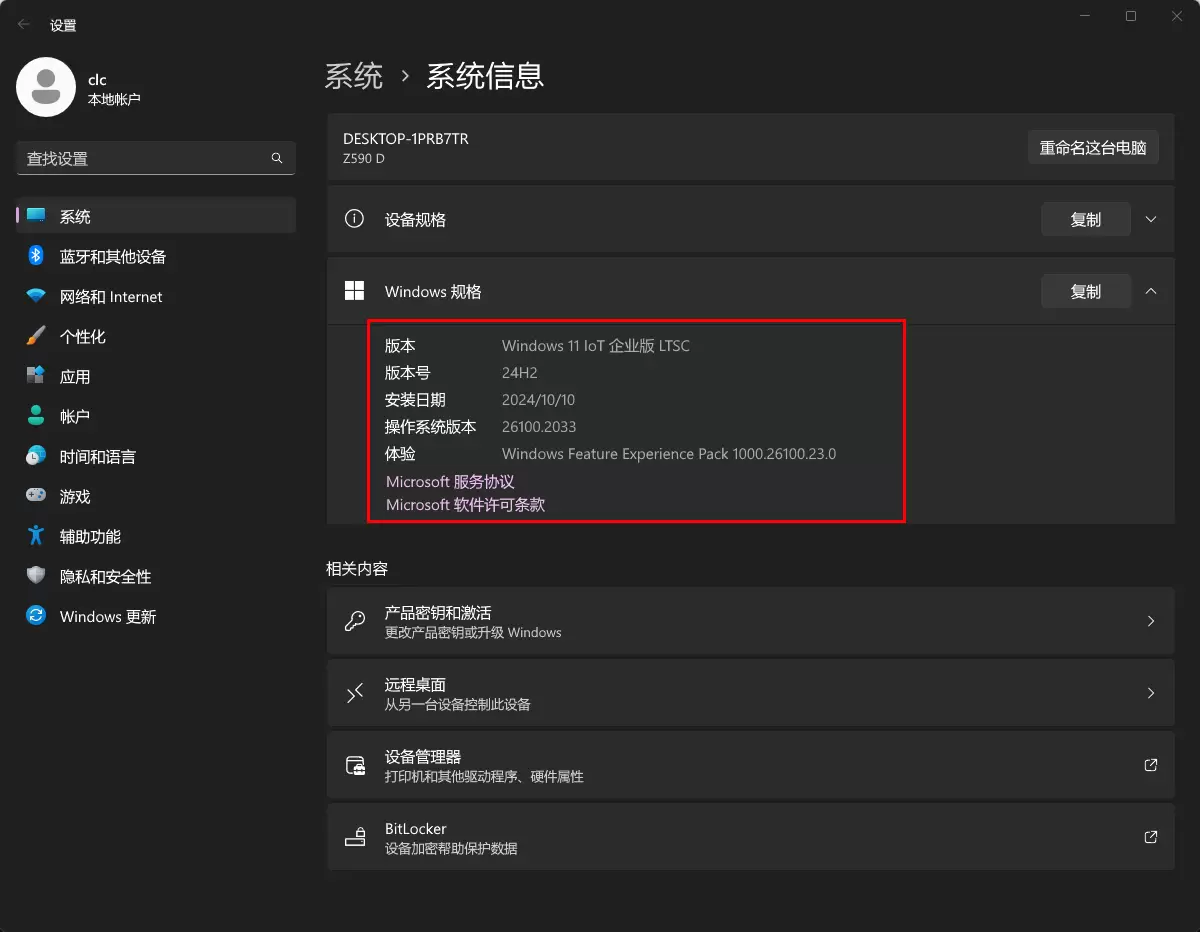Copy device specs with 复制 button

pos(1086,219)
